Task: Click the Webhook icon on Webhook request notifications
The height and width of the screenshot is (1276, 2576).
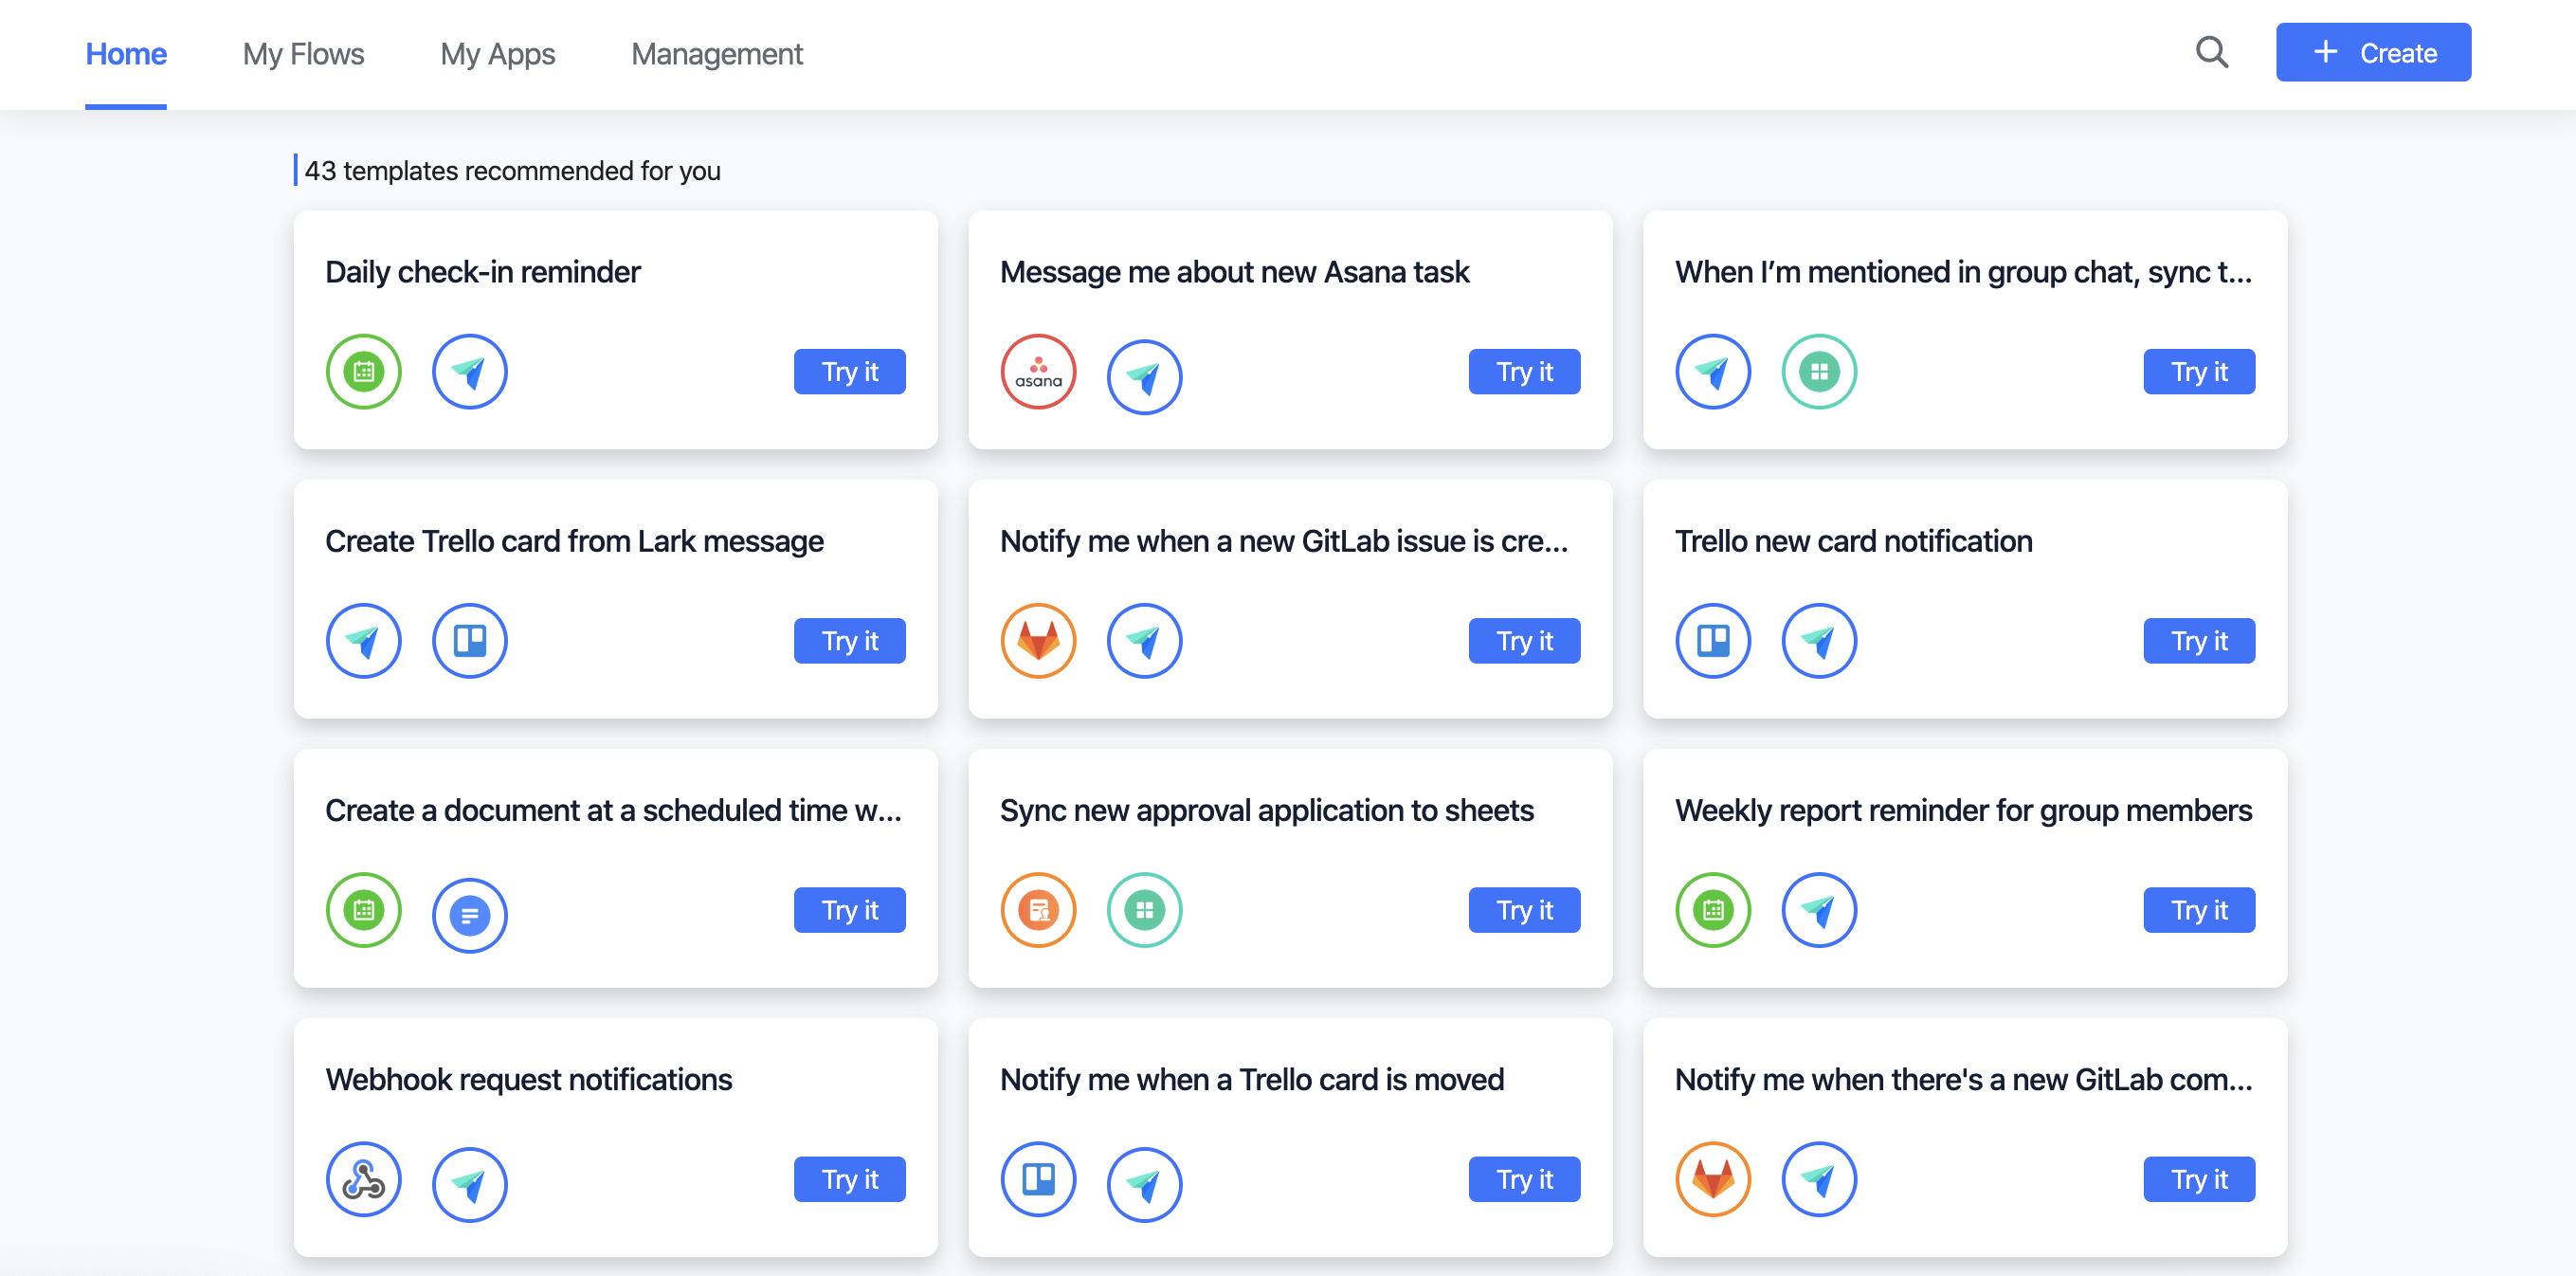Action: point(363,1179)
